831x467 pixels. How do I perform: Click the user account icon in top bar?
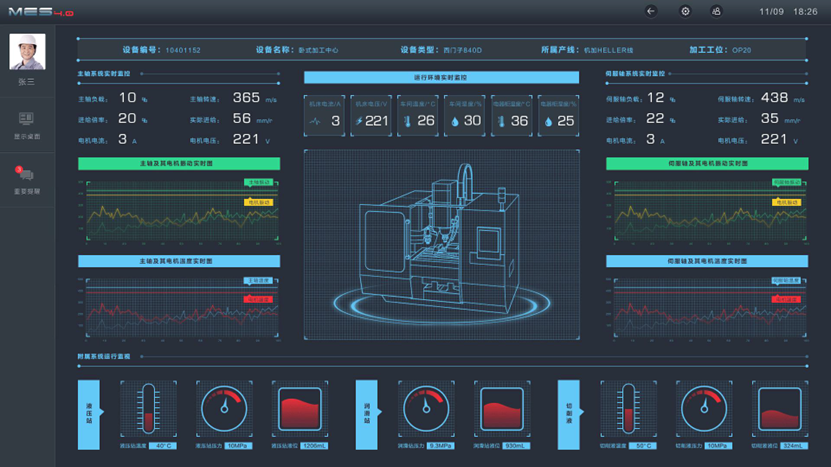(716, 11)
